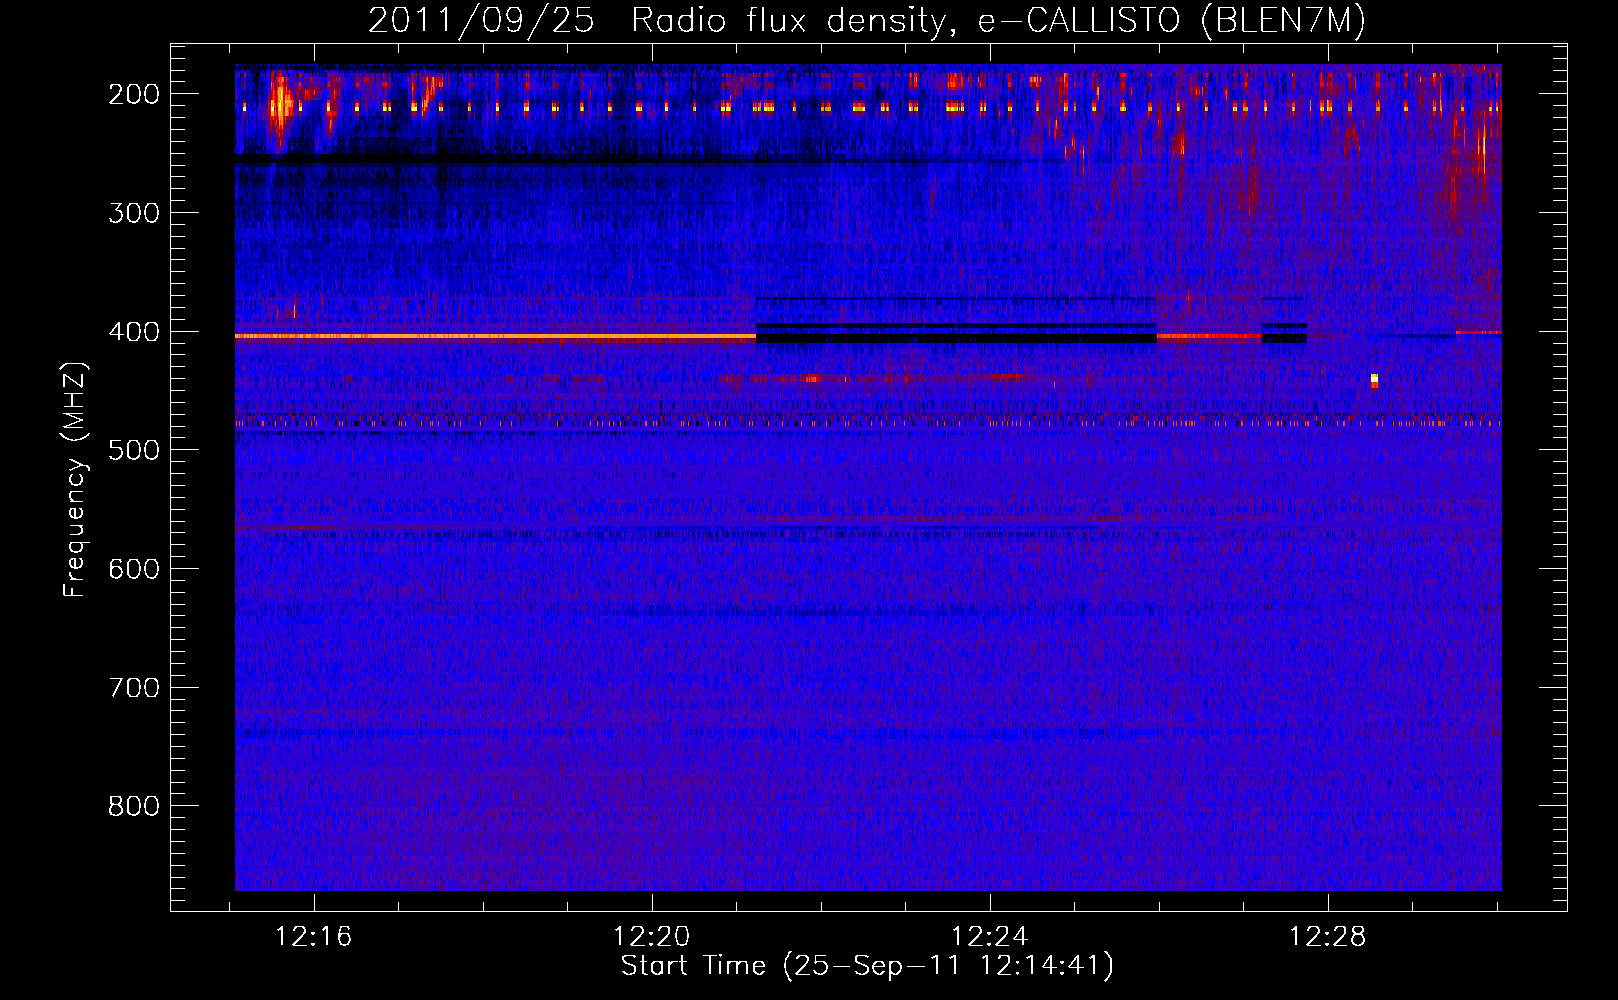
Task: Click the 700 frequency tick label
Action: tap(134, 688)
